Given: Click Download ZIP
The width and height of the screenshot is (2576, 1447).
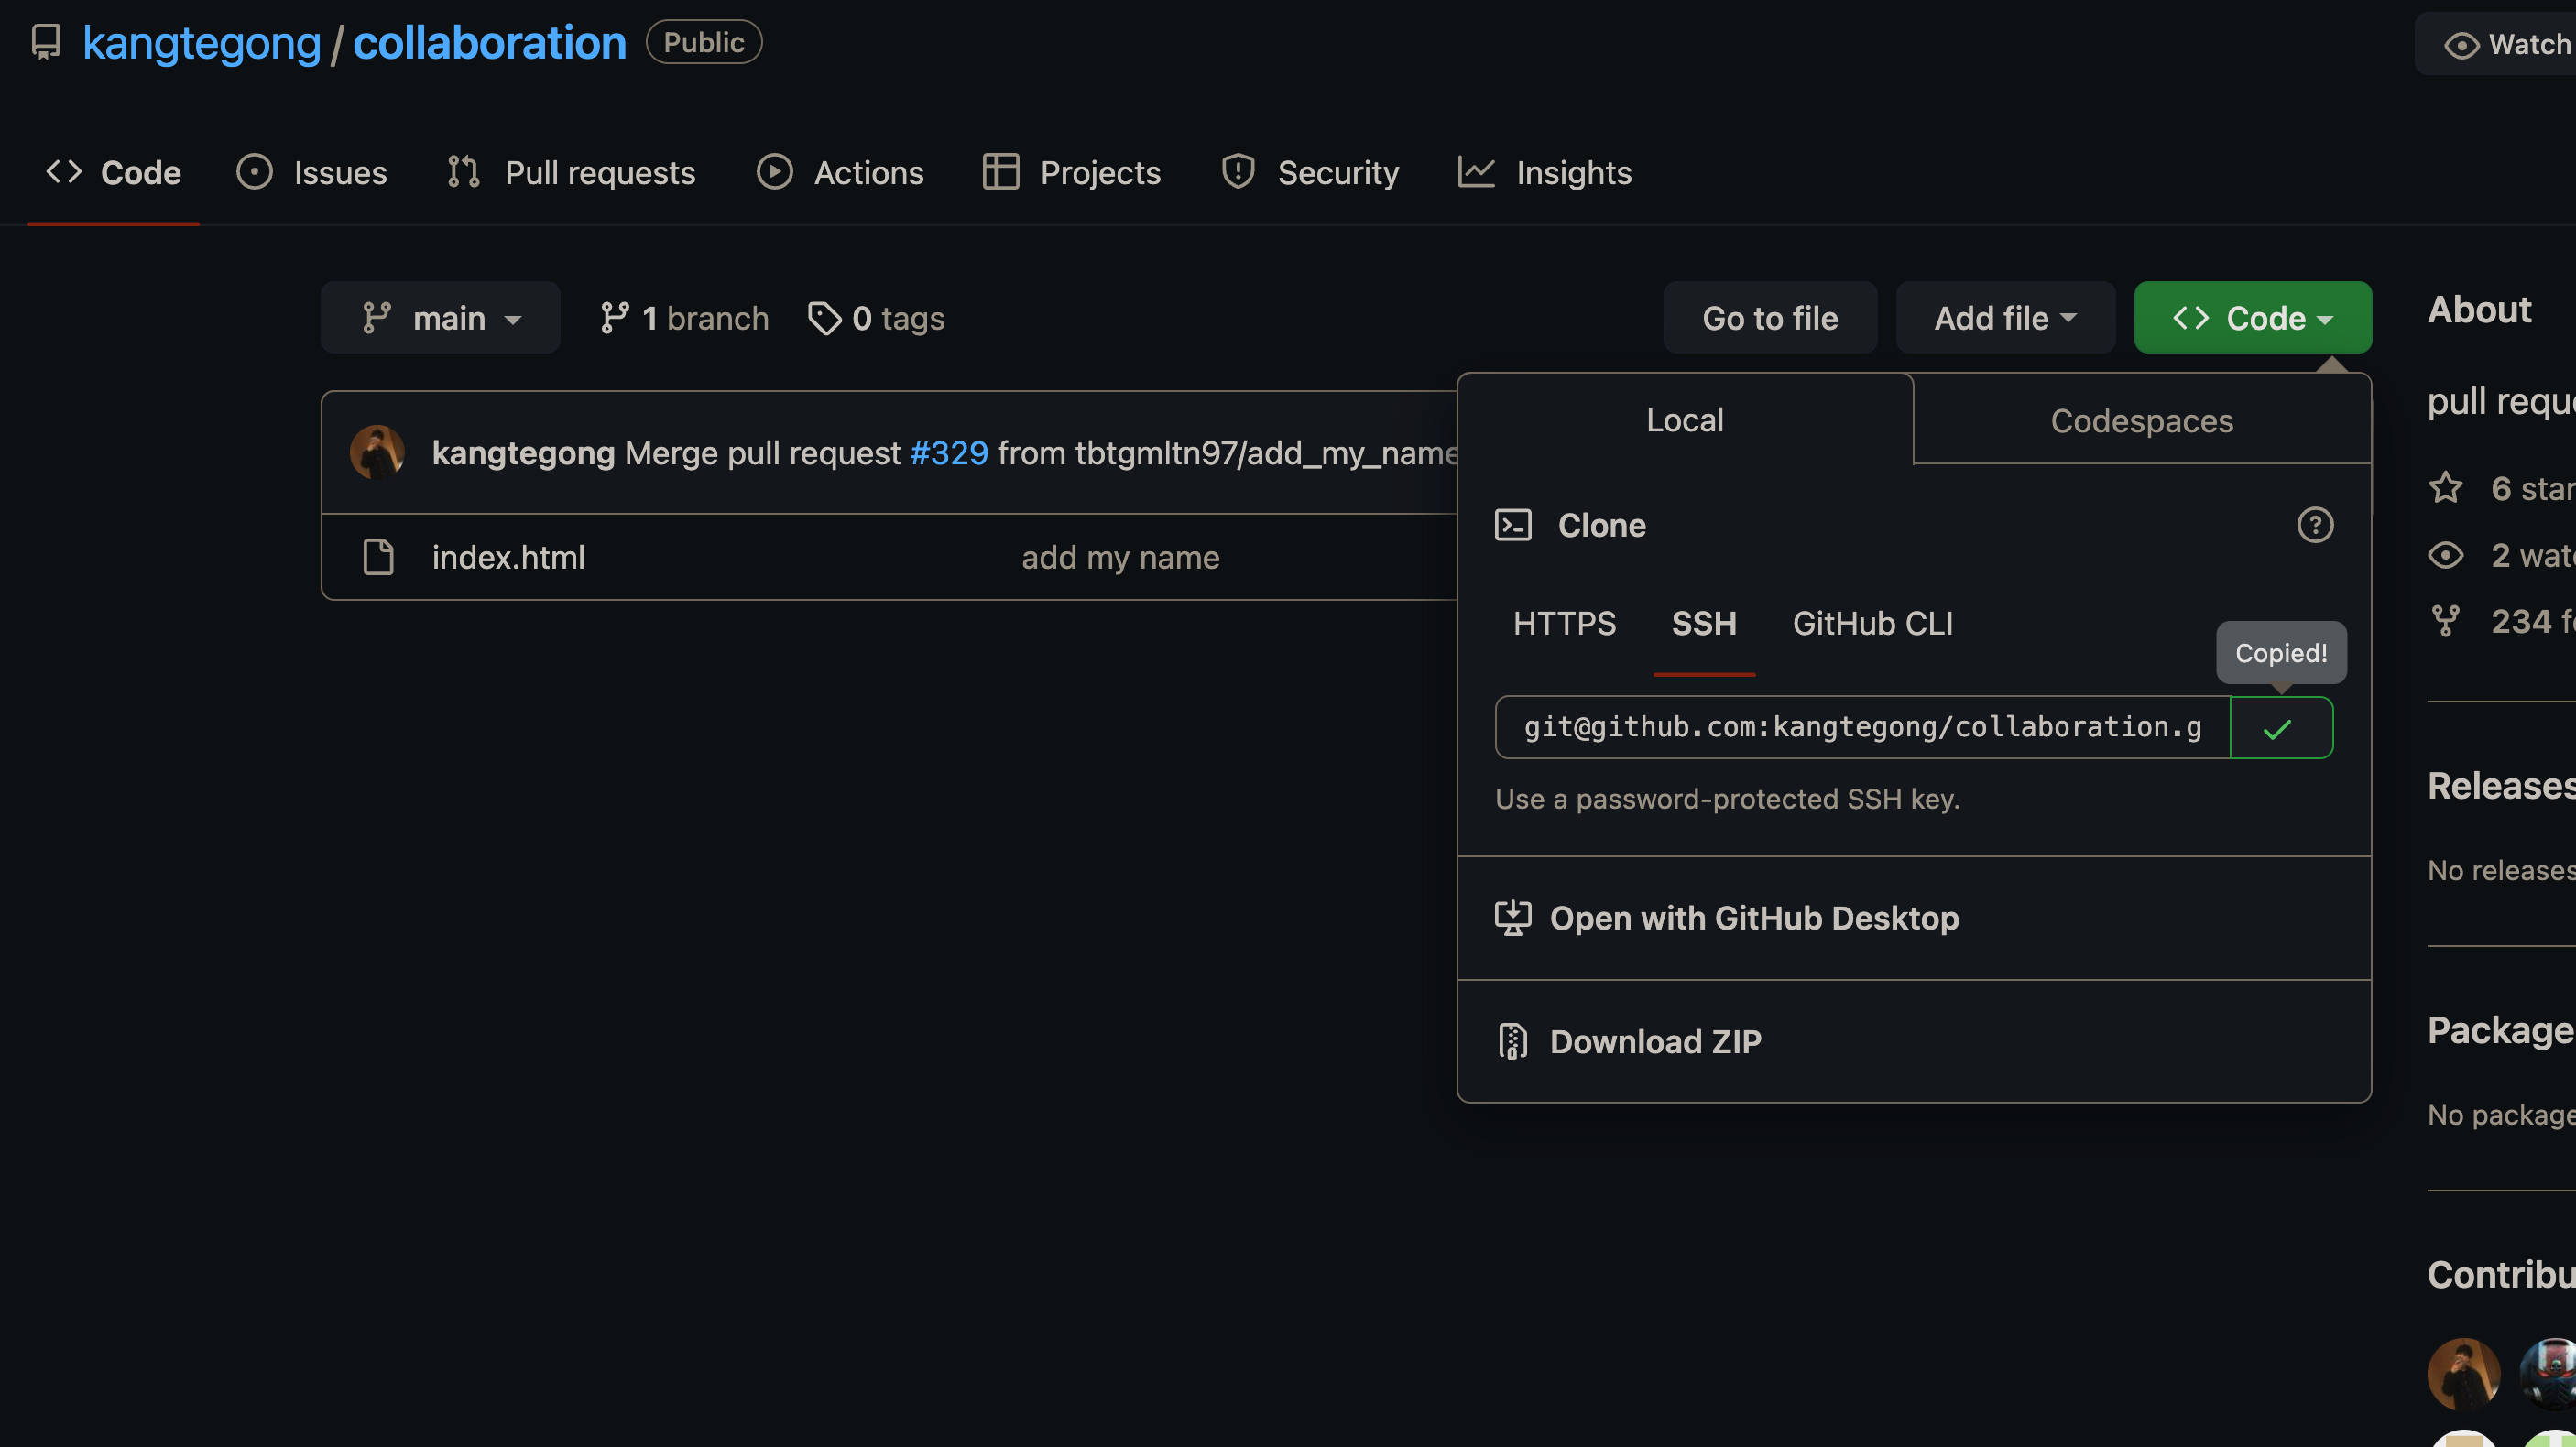Looking at the screenshot, I should coord(1655,1042).
